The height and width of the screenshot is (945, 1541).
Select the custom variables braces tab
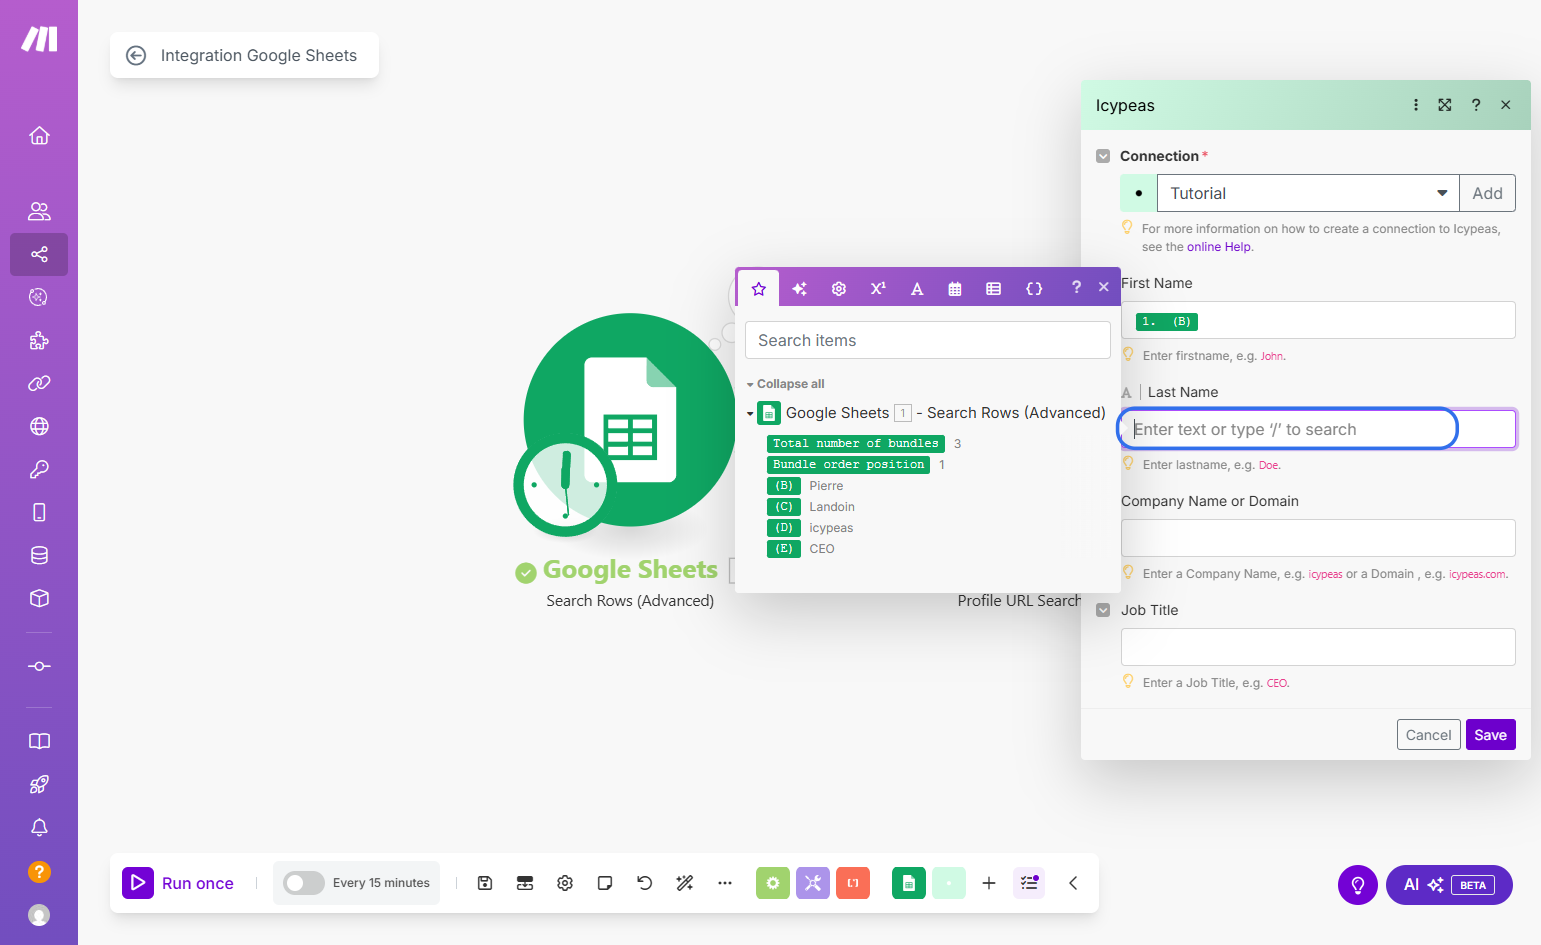tap(1034, 288)
